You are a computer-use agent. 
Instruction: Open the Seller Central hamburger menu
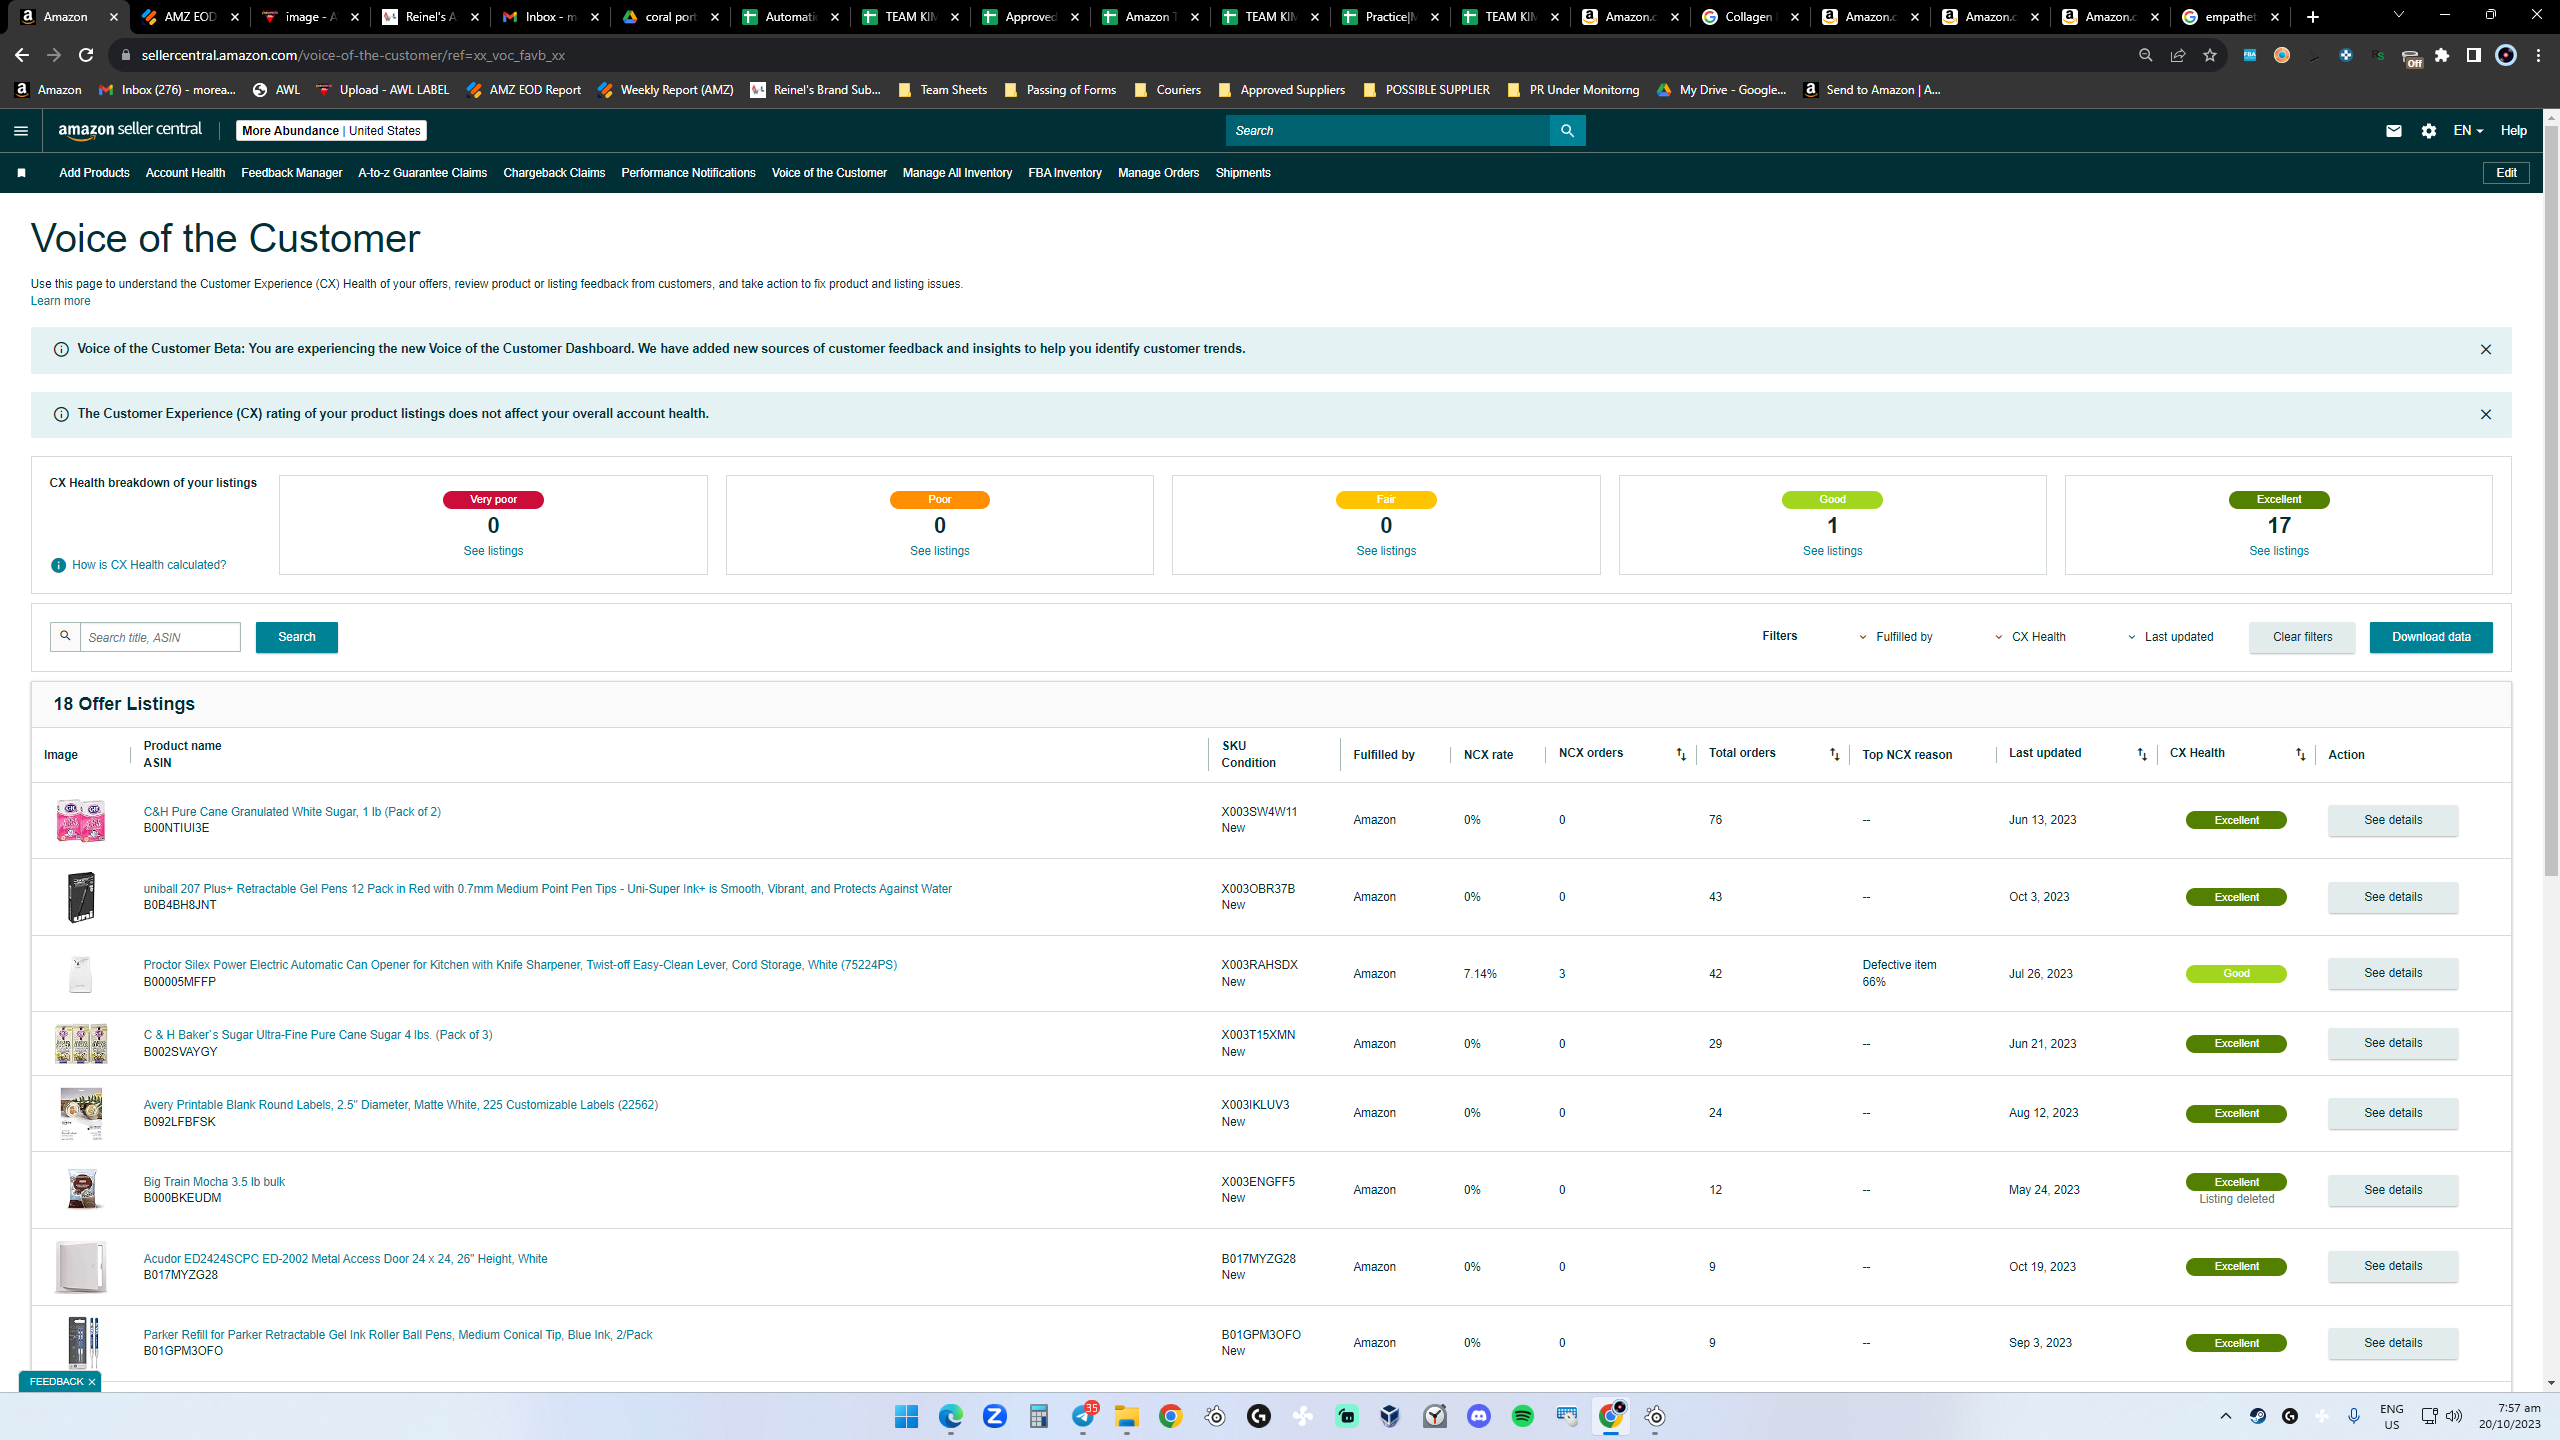pos(21,131)
